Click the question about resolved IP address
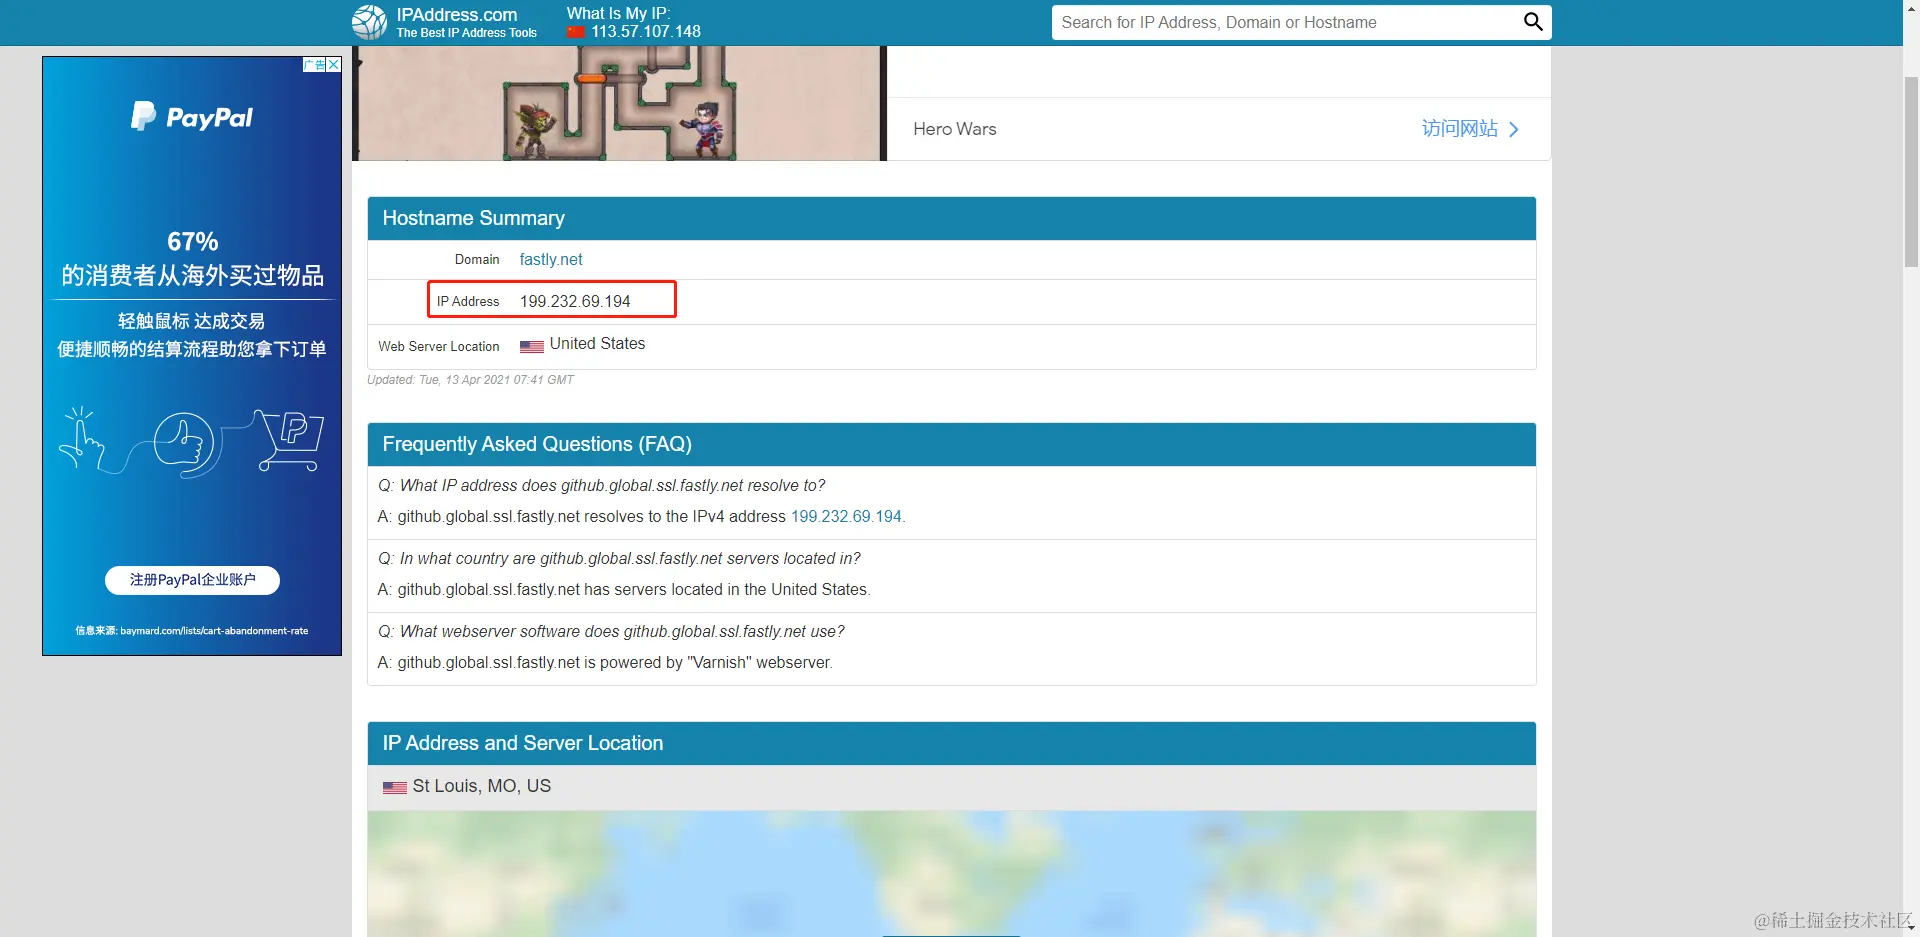The width and height of the screenshot is (1920, 937). point(602,485)
